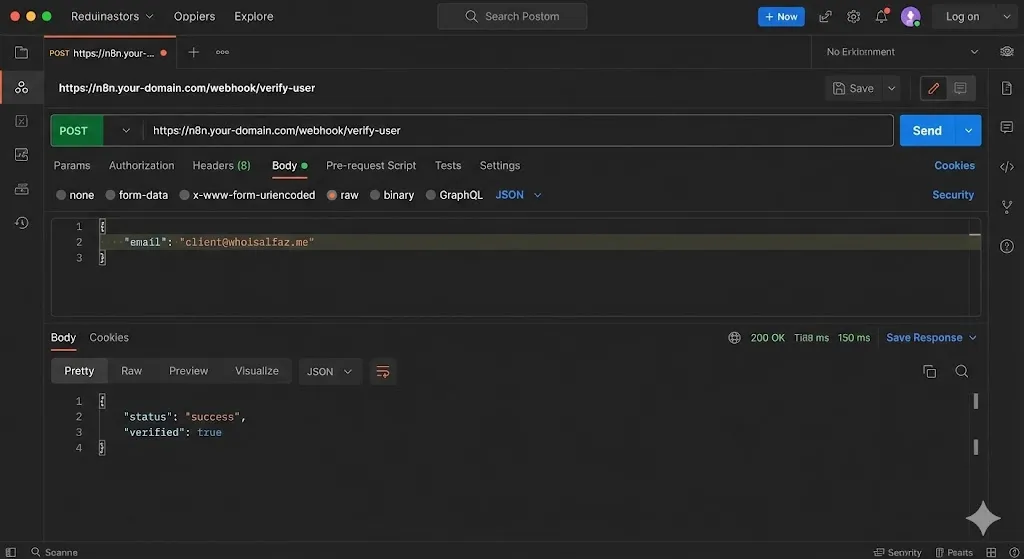Screen dimensions: 1024x559
Task: Open the help question mark in right sidebar
Action: [1006, 246]
